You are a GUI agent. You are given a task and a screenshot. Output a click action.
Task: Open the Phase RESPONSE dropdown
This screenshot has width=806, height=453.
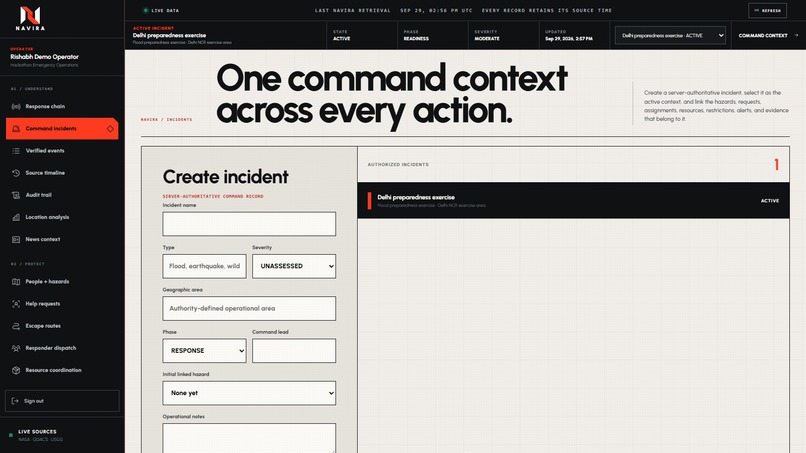(204, 351)
